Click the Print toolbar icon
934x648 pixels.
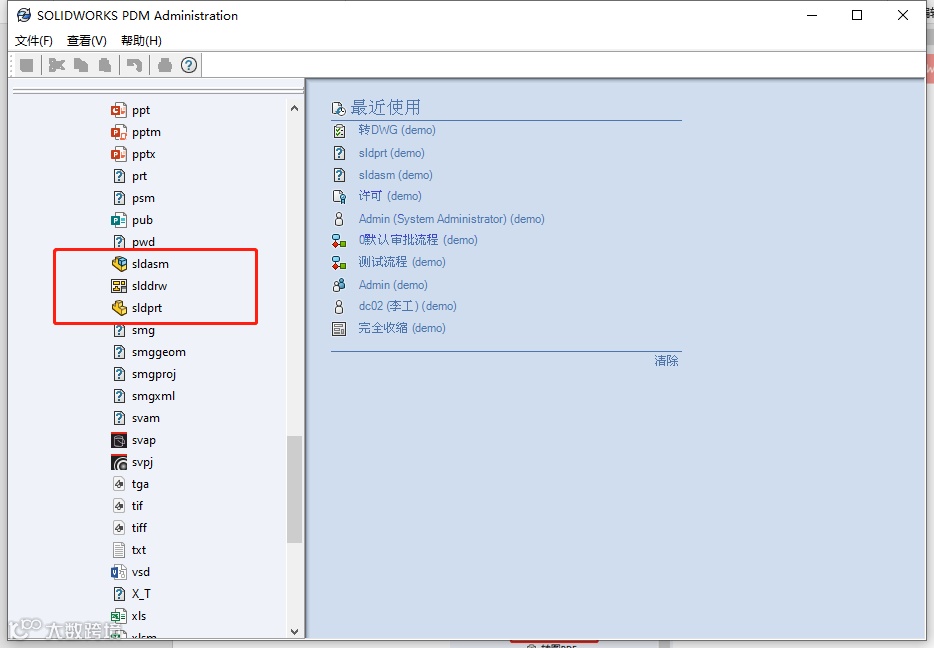point(165,65)
